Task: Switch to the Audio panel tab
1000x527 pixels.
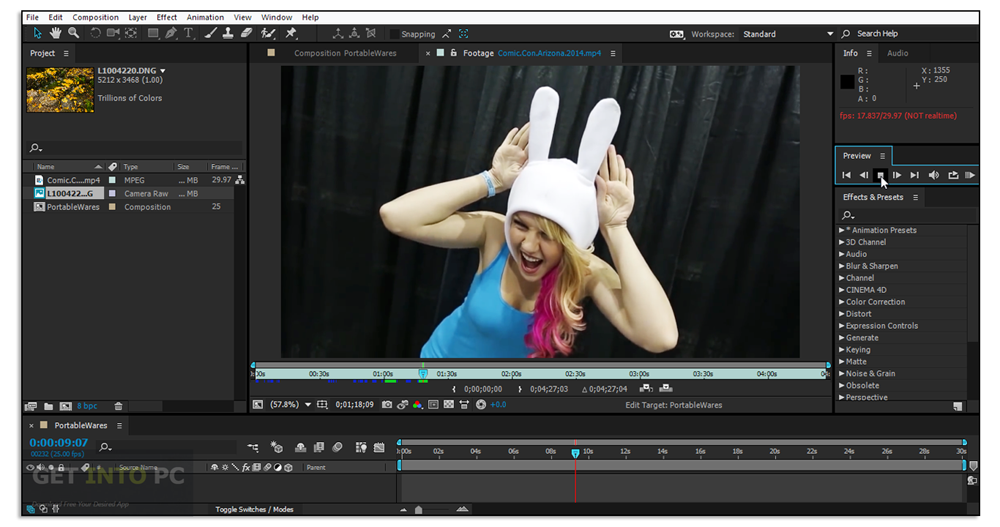Action: (897, 53)
